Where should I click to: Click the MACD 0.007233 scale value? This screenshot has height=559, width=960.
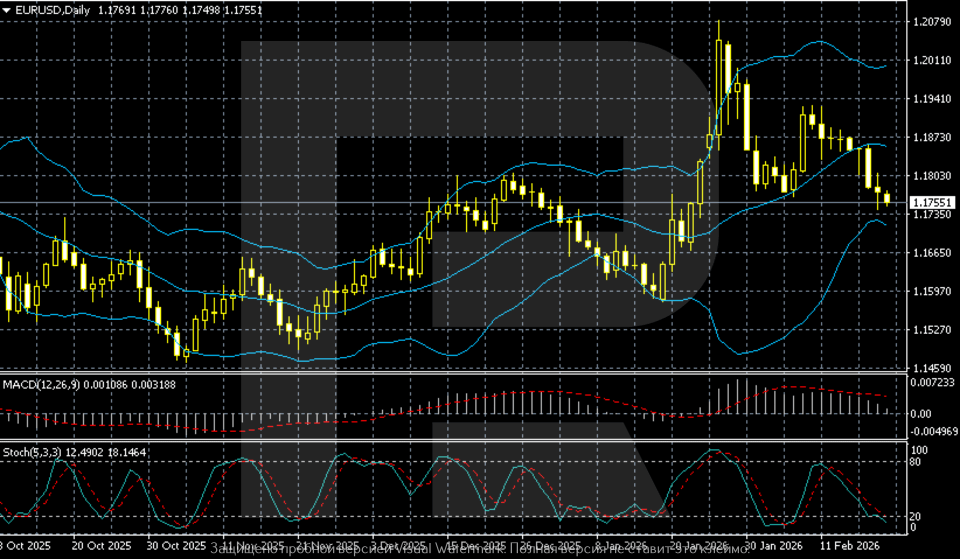tap(931, 383)
